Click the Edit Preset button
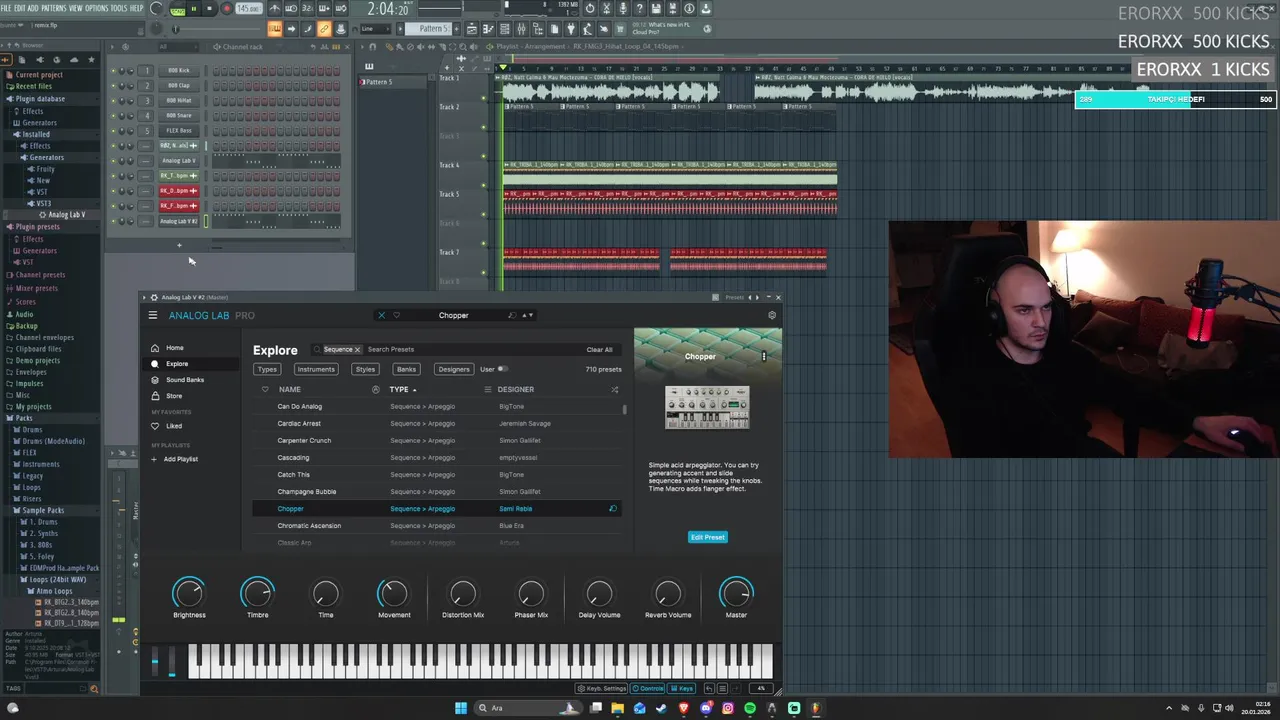The image size is (1280, 720). tap(707, 537)
